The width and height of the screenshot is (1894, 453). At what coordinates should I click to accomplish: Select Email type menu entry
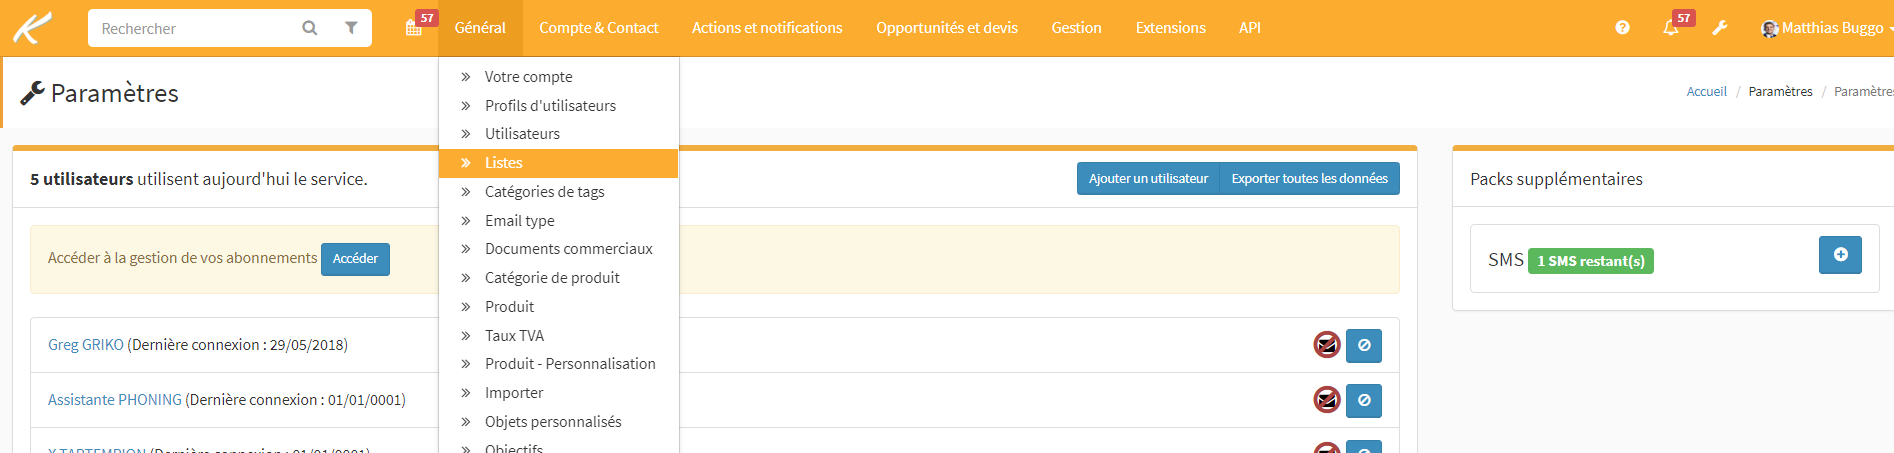click(558, 220)
